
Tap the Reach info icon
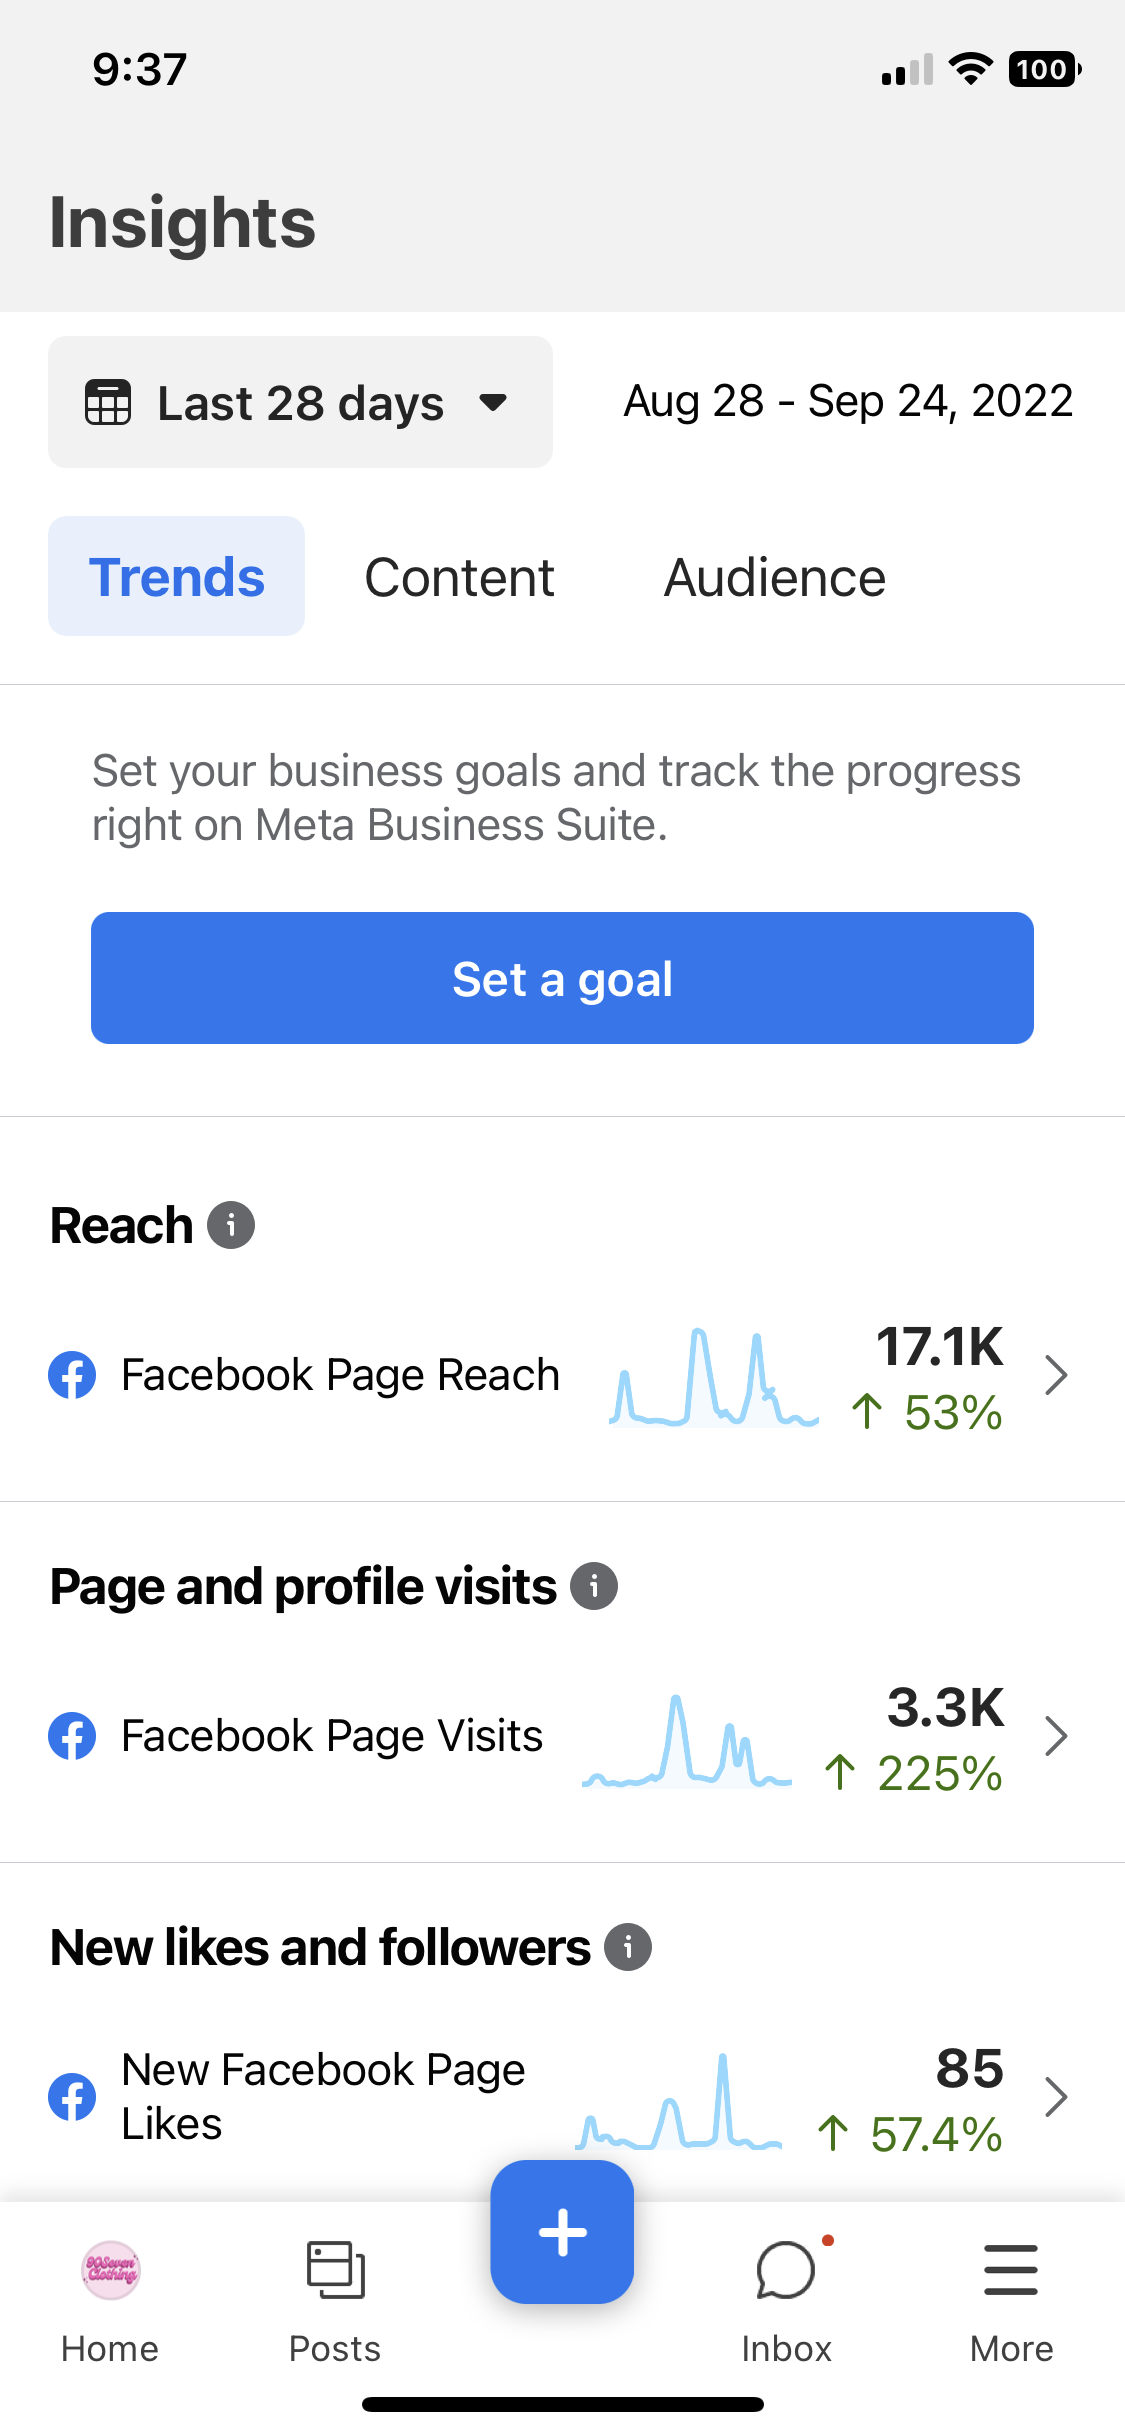tap(231, 1225)
